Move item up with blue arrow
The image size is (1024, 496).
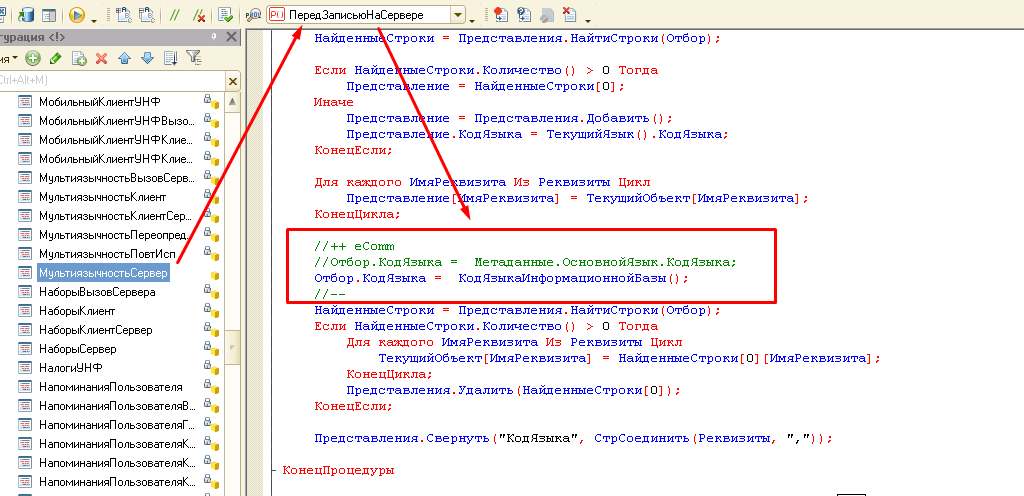coord(124,58)
